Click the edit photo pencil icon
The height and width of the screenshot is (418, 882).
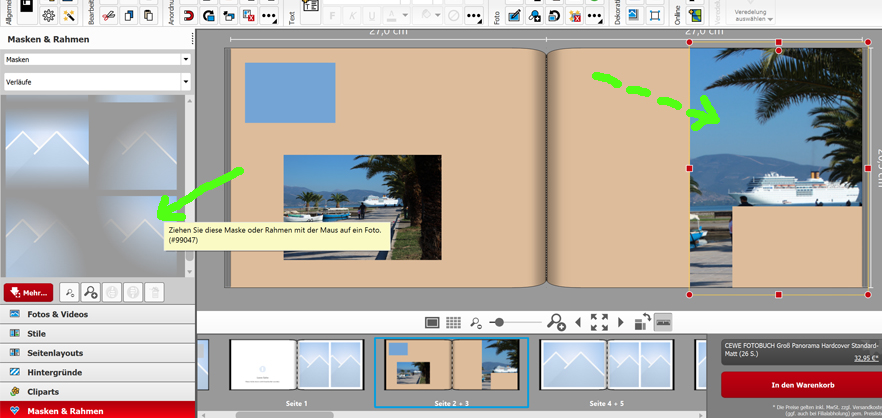(x=514, y=16)
